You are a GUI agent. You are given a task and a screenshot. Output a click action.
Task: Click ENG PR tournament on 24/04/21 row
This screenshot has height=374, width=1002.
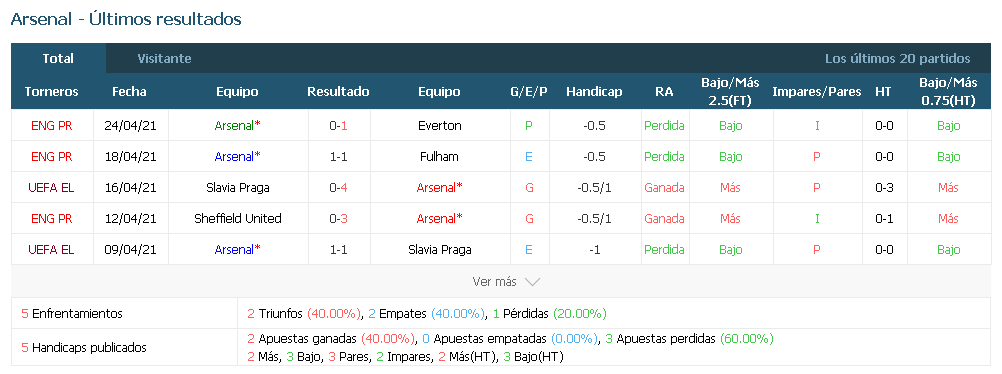(52, 126)
